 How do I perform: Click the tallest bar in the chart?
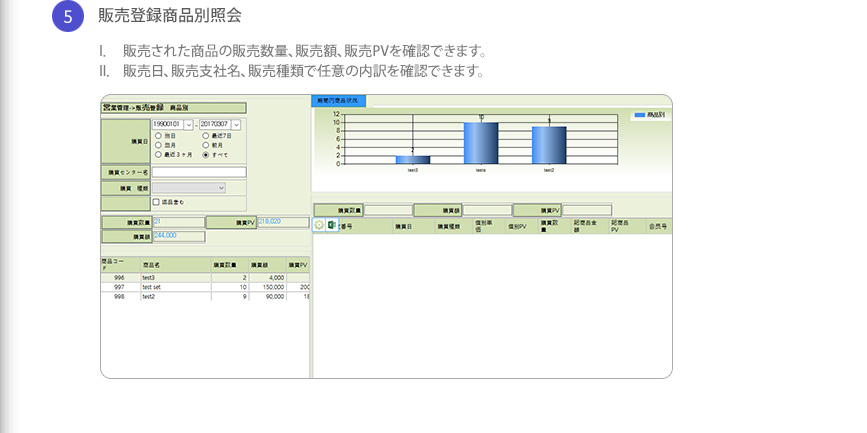[480, 142]
